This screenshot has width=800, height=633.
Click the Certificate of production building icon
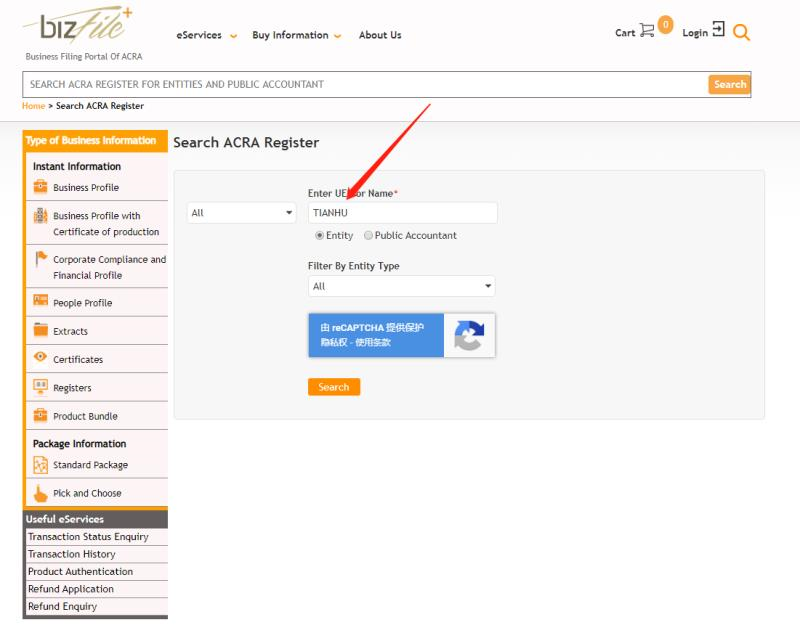pos(40,216)
